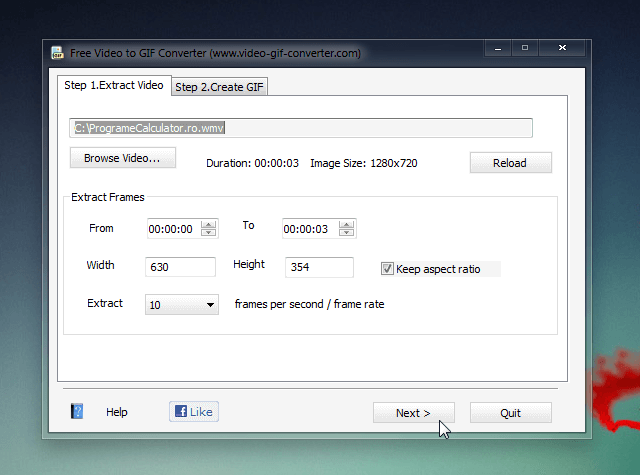Toggle the Keep aspect ratio checkbox

coord(387,269)
